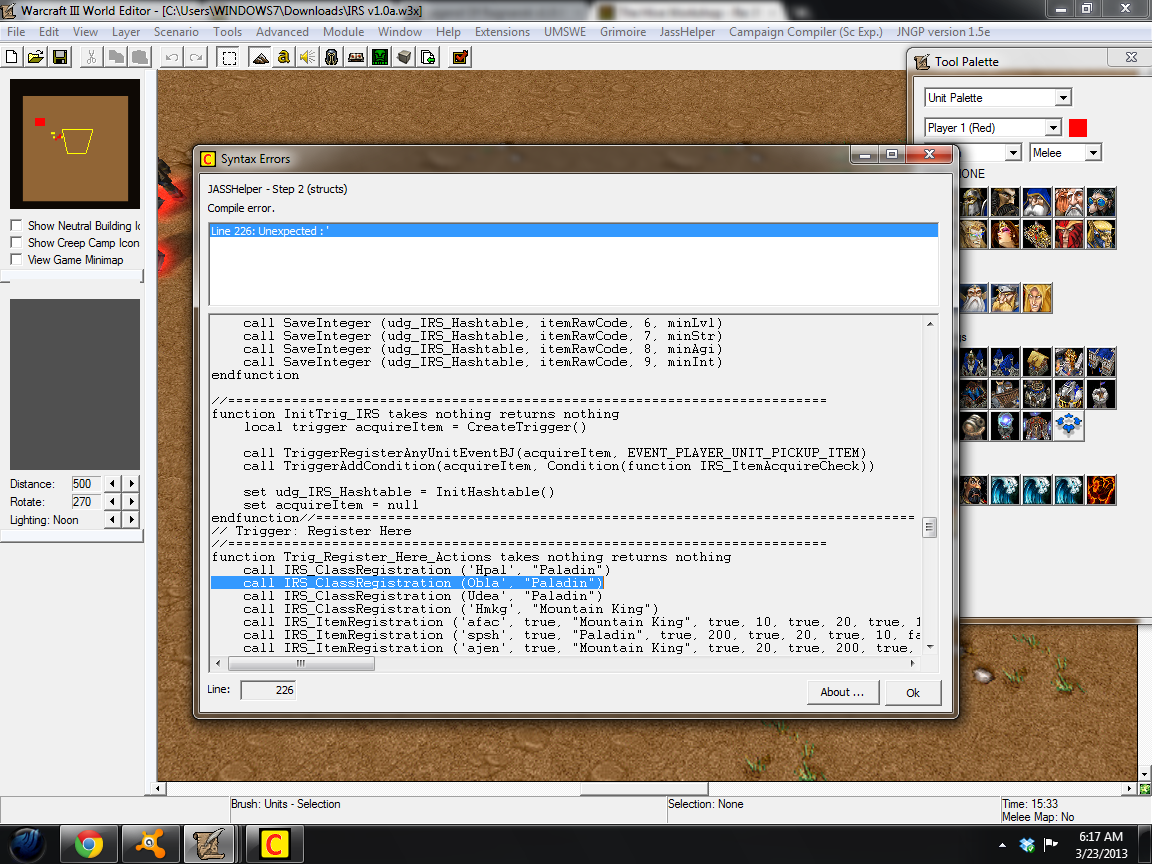Select the Blood Mage red-haired unit
Viewport: 1152px width, 864px height.
pos(1069,234)
